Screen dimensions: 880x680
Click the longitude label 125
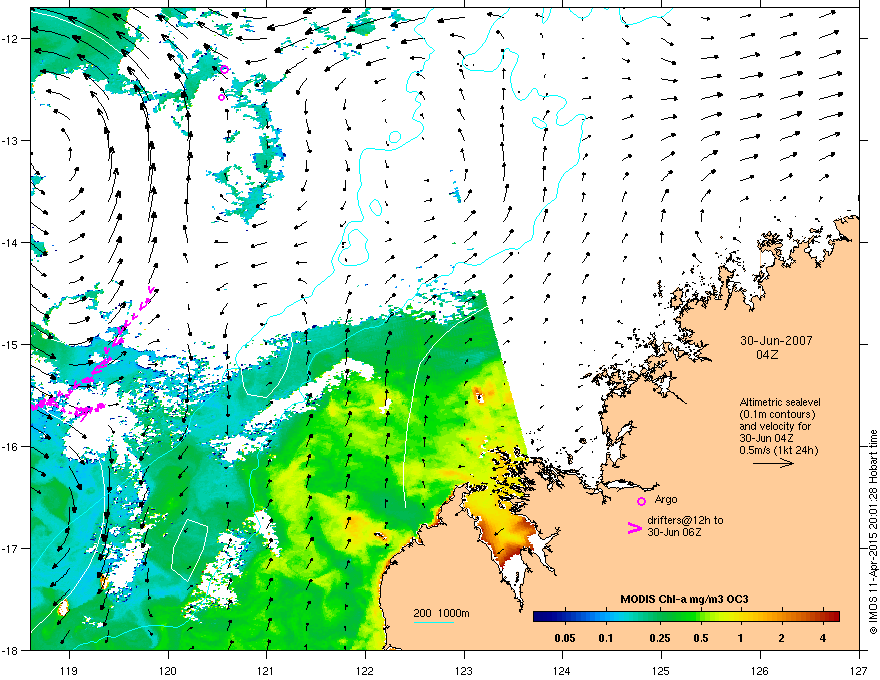click(661, 670)
